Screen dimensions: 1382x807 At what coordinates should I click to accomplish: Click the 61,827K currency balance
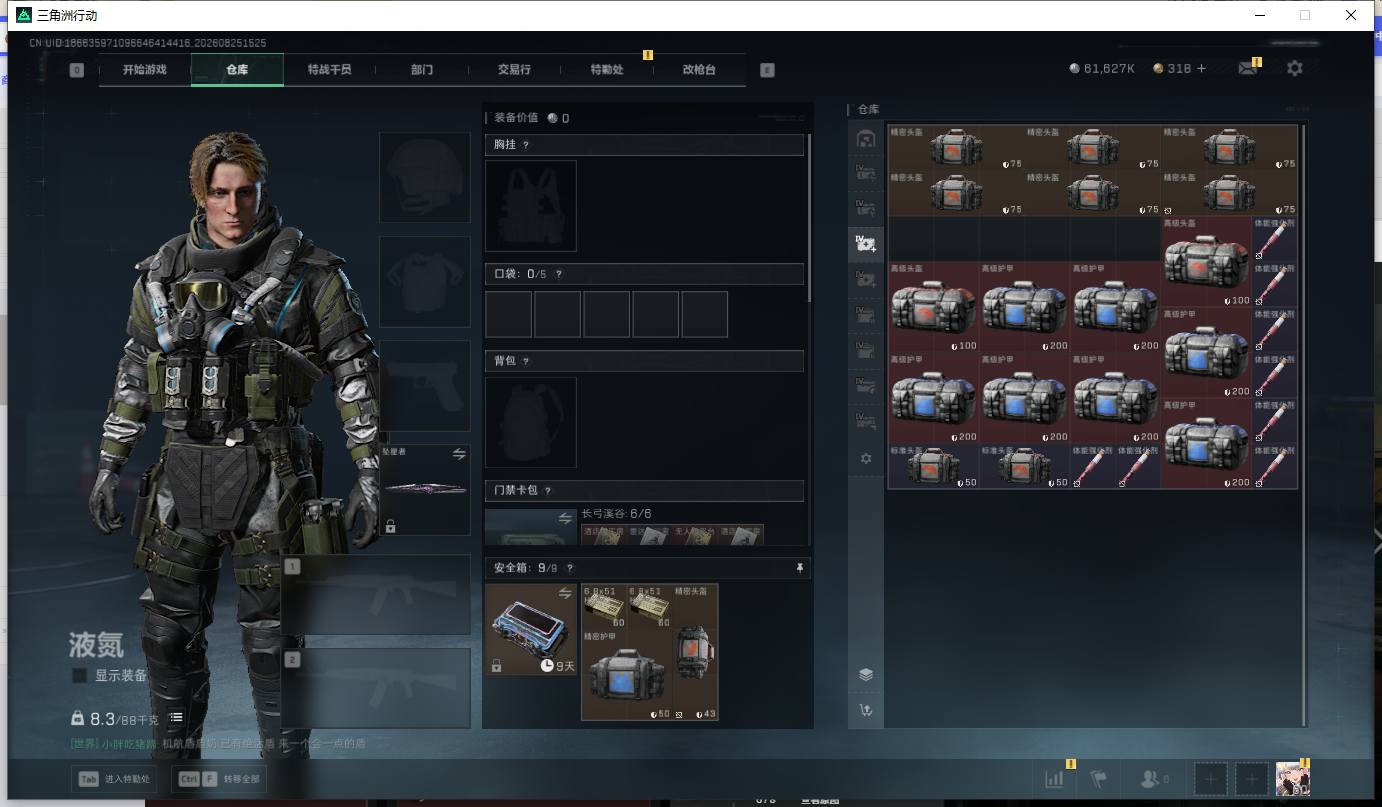[x=1102, y=69]
